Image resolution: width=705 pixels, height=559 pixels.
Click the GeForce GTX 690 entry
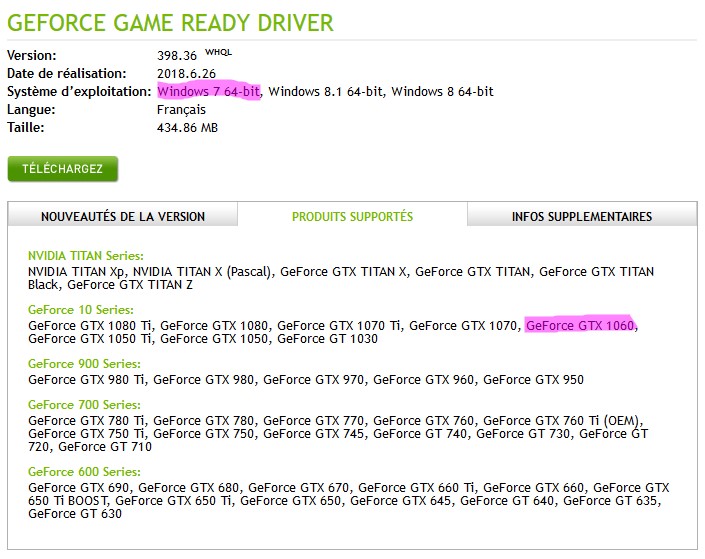coord(78,488)
